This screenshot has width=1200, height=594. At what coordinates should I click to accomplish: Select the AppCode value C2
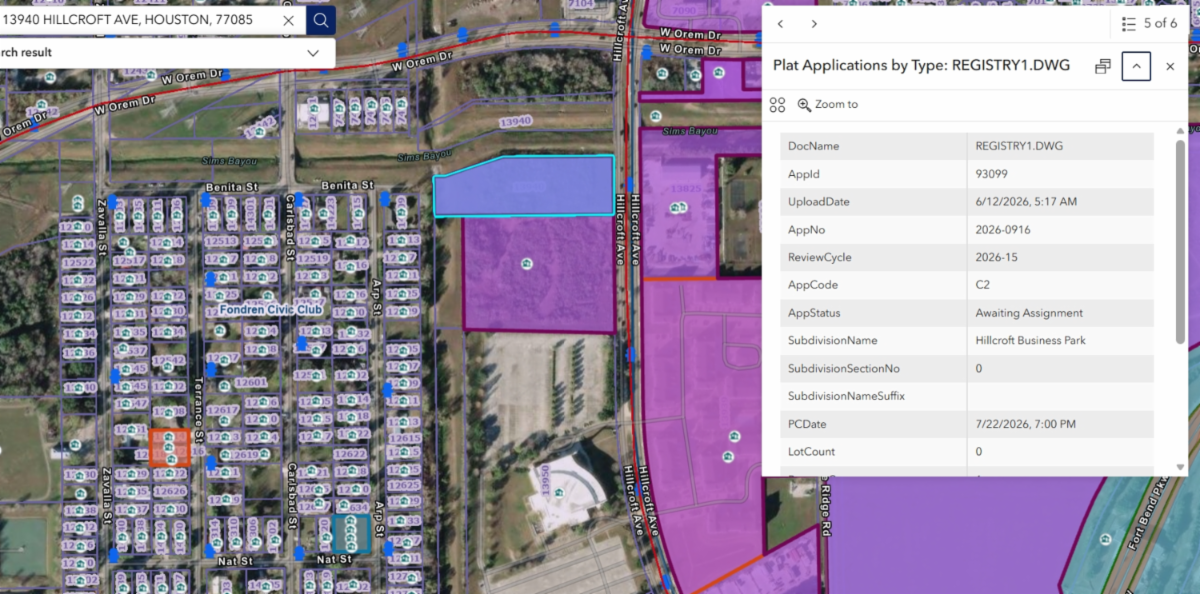tap(982, 285)
